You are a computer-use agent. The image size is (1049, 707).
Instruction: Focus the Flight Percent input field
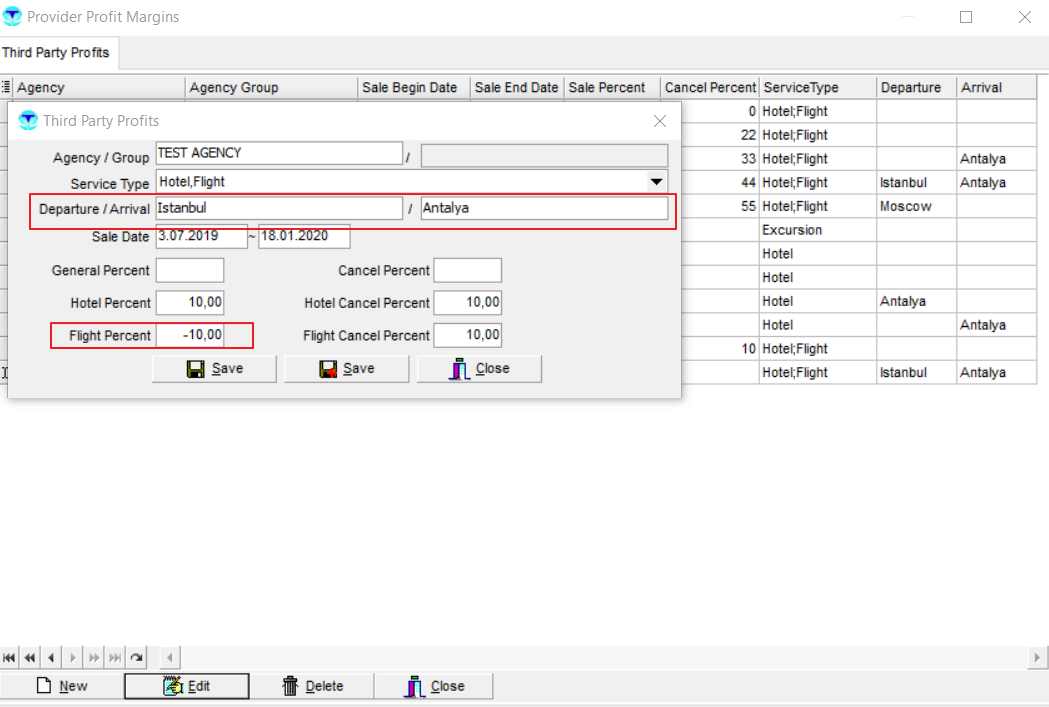click(x=190, y=335)
